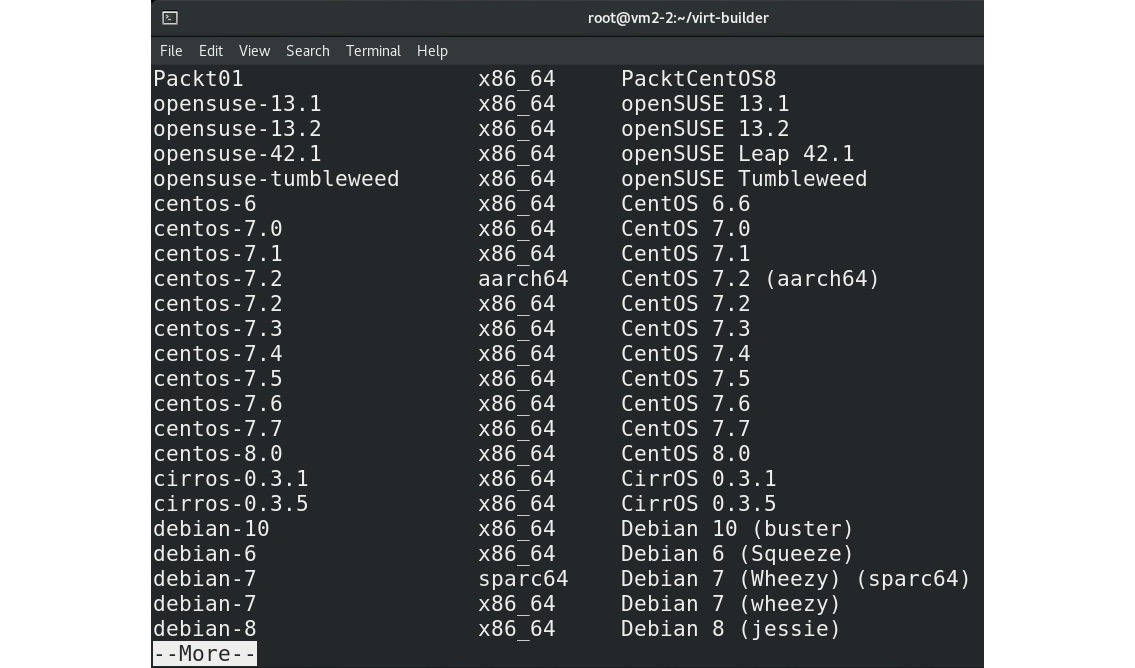Screen dimensions: 1135x668
Task: Click the CentOS 6.6 description
Action: click(685, 203)
